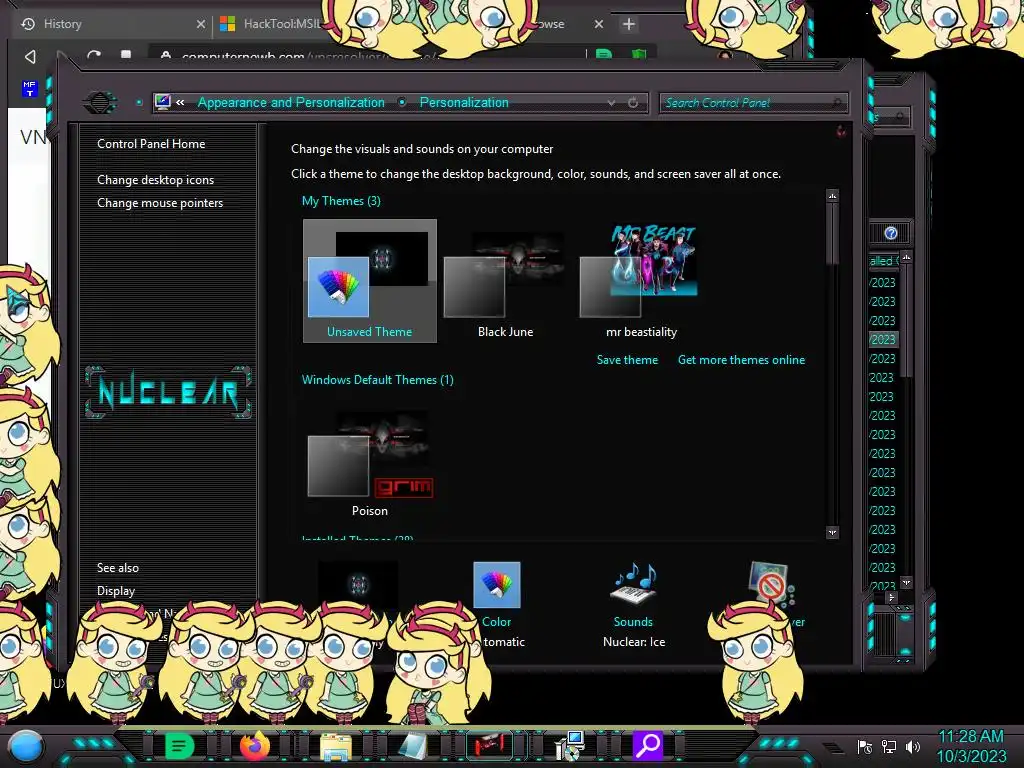Open the Sounds settings icon
Screen dimensions: 1024x768
click(x=633, y=584)
